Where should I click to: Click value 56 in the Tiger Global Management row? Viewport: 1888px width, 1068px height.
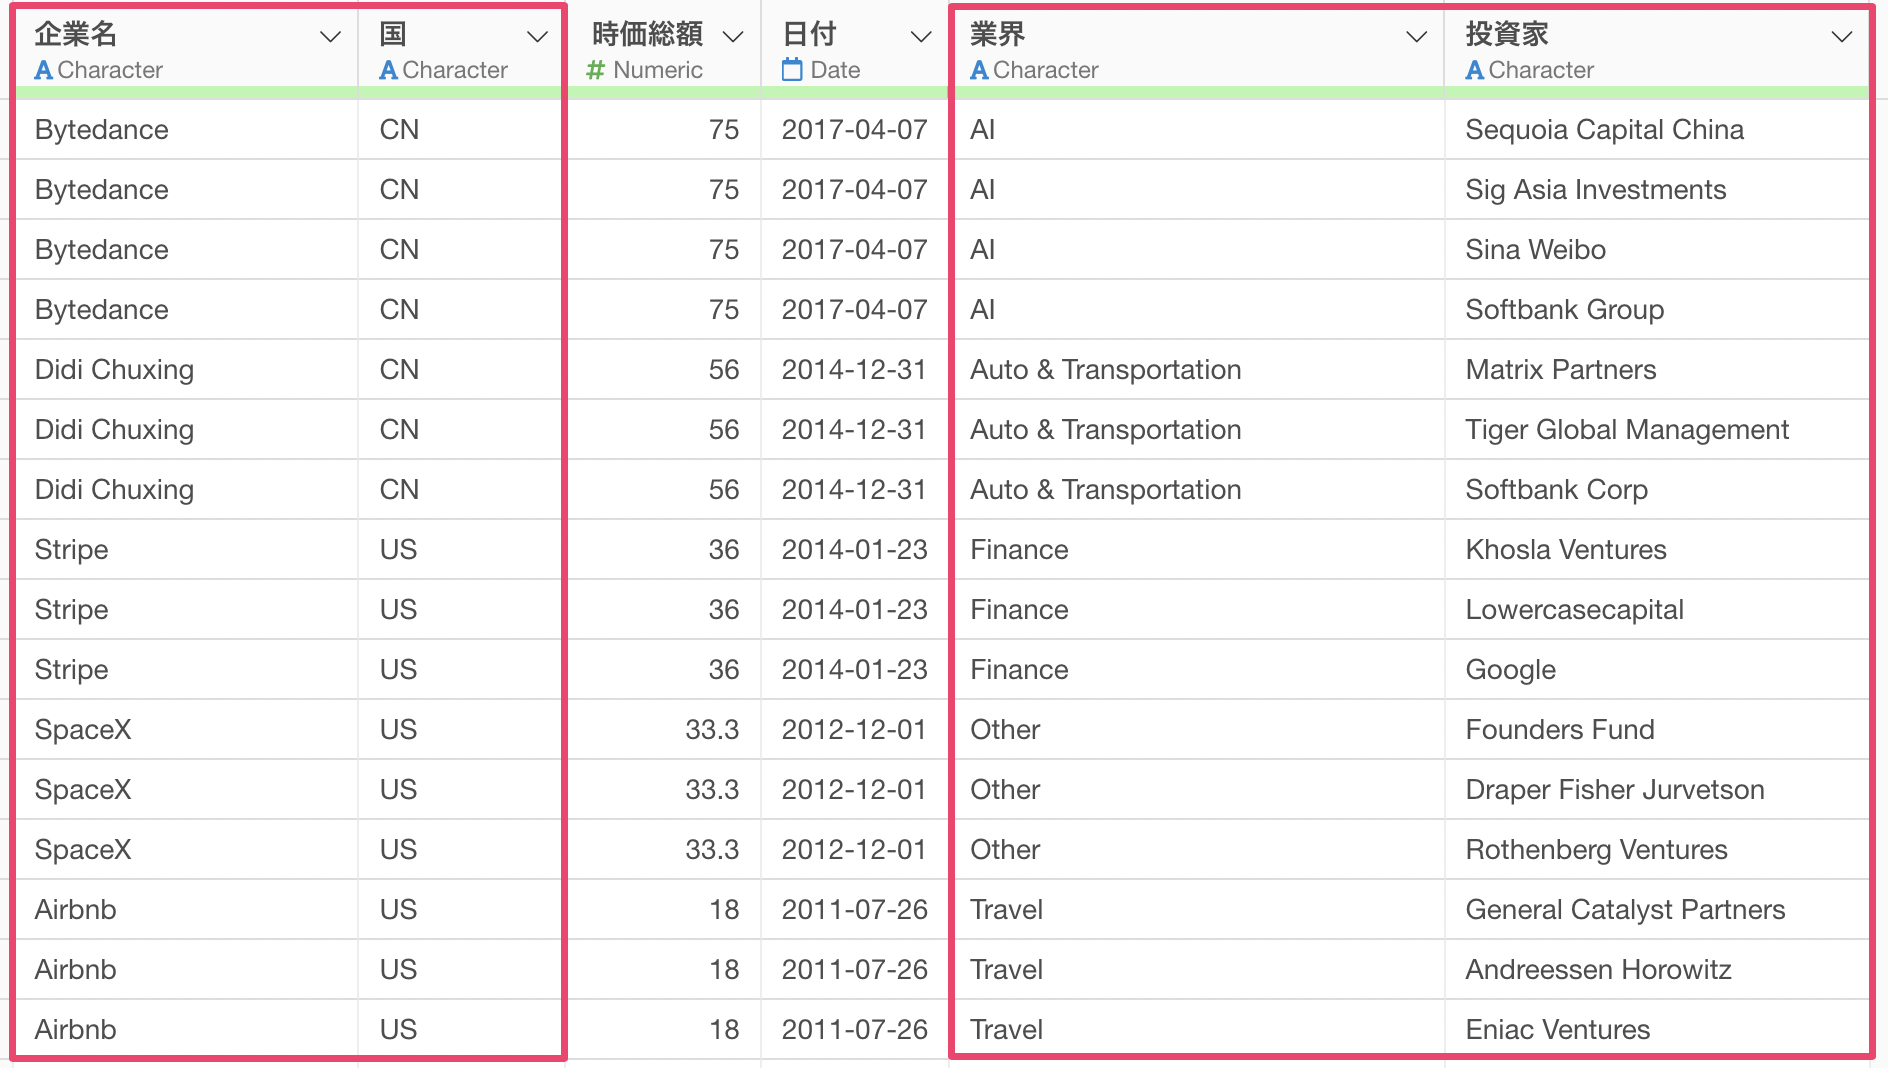723,430
